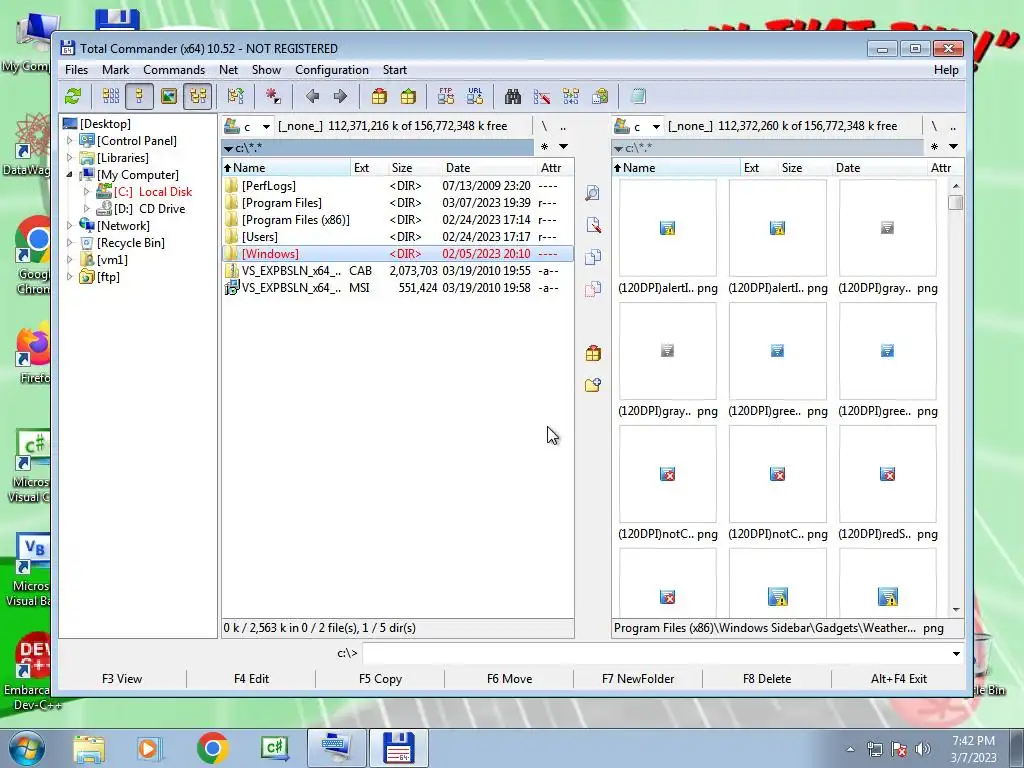
Task: Click the pack files toolbar icon
Action: [379, 97]
